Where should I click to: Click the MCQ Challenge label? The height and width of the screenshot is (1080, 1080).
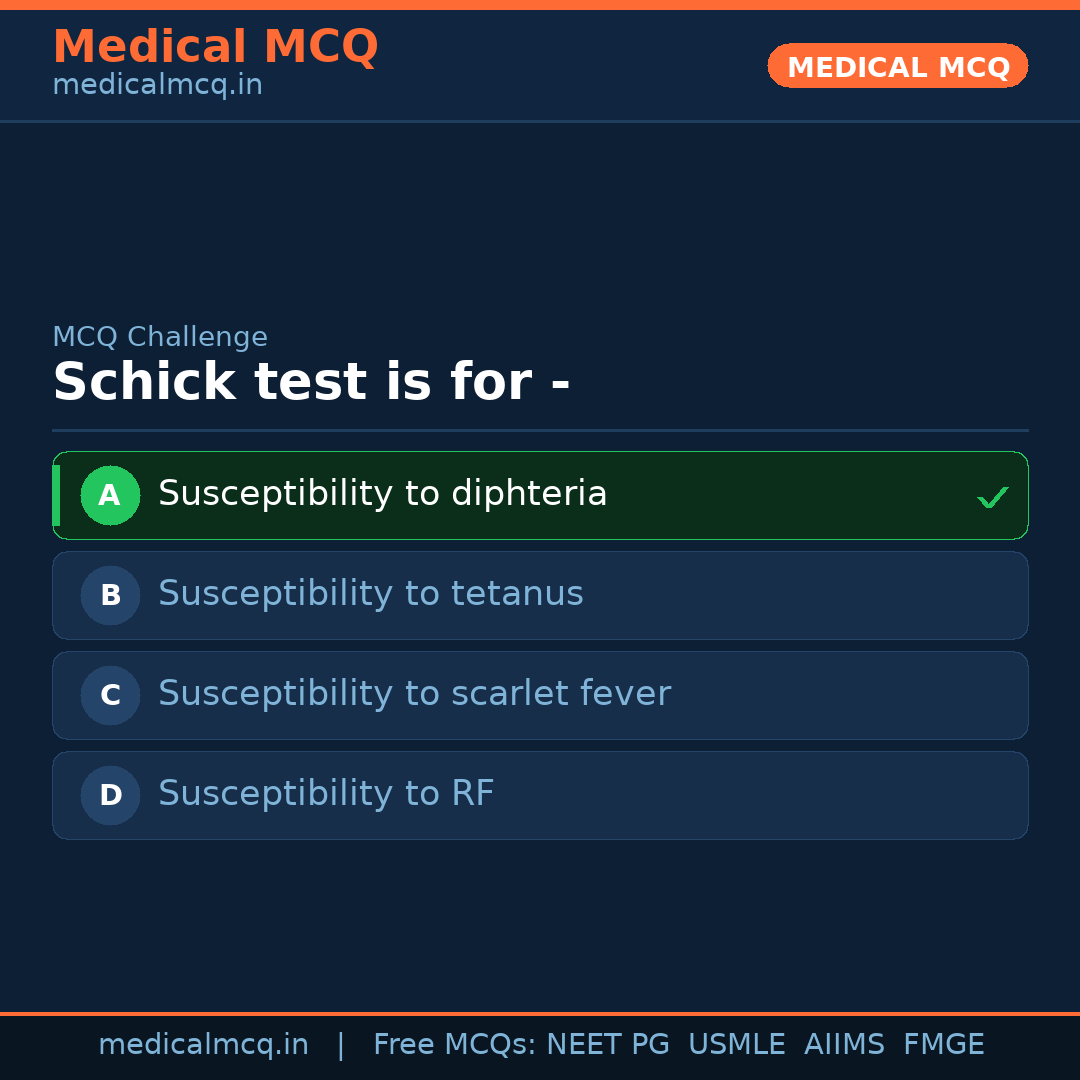coord(160,337)
